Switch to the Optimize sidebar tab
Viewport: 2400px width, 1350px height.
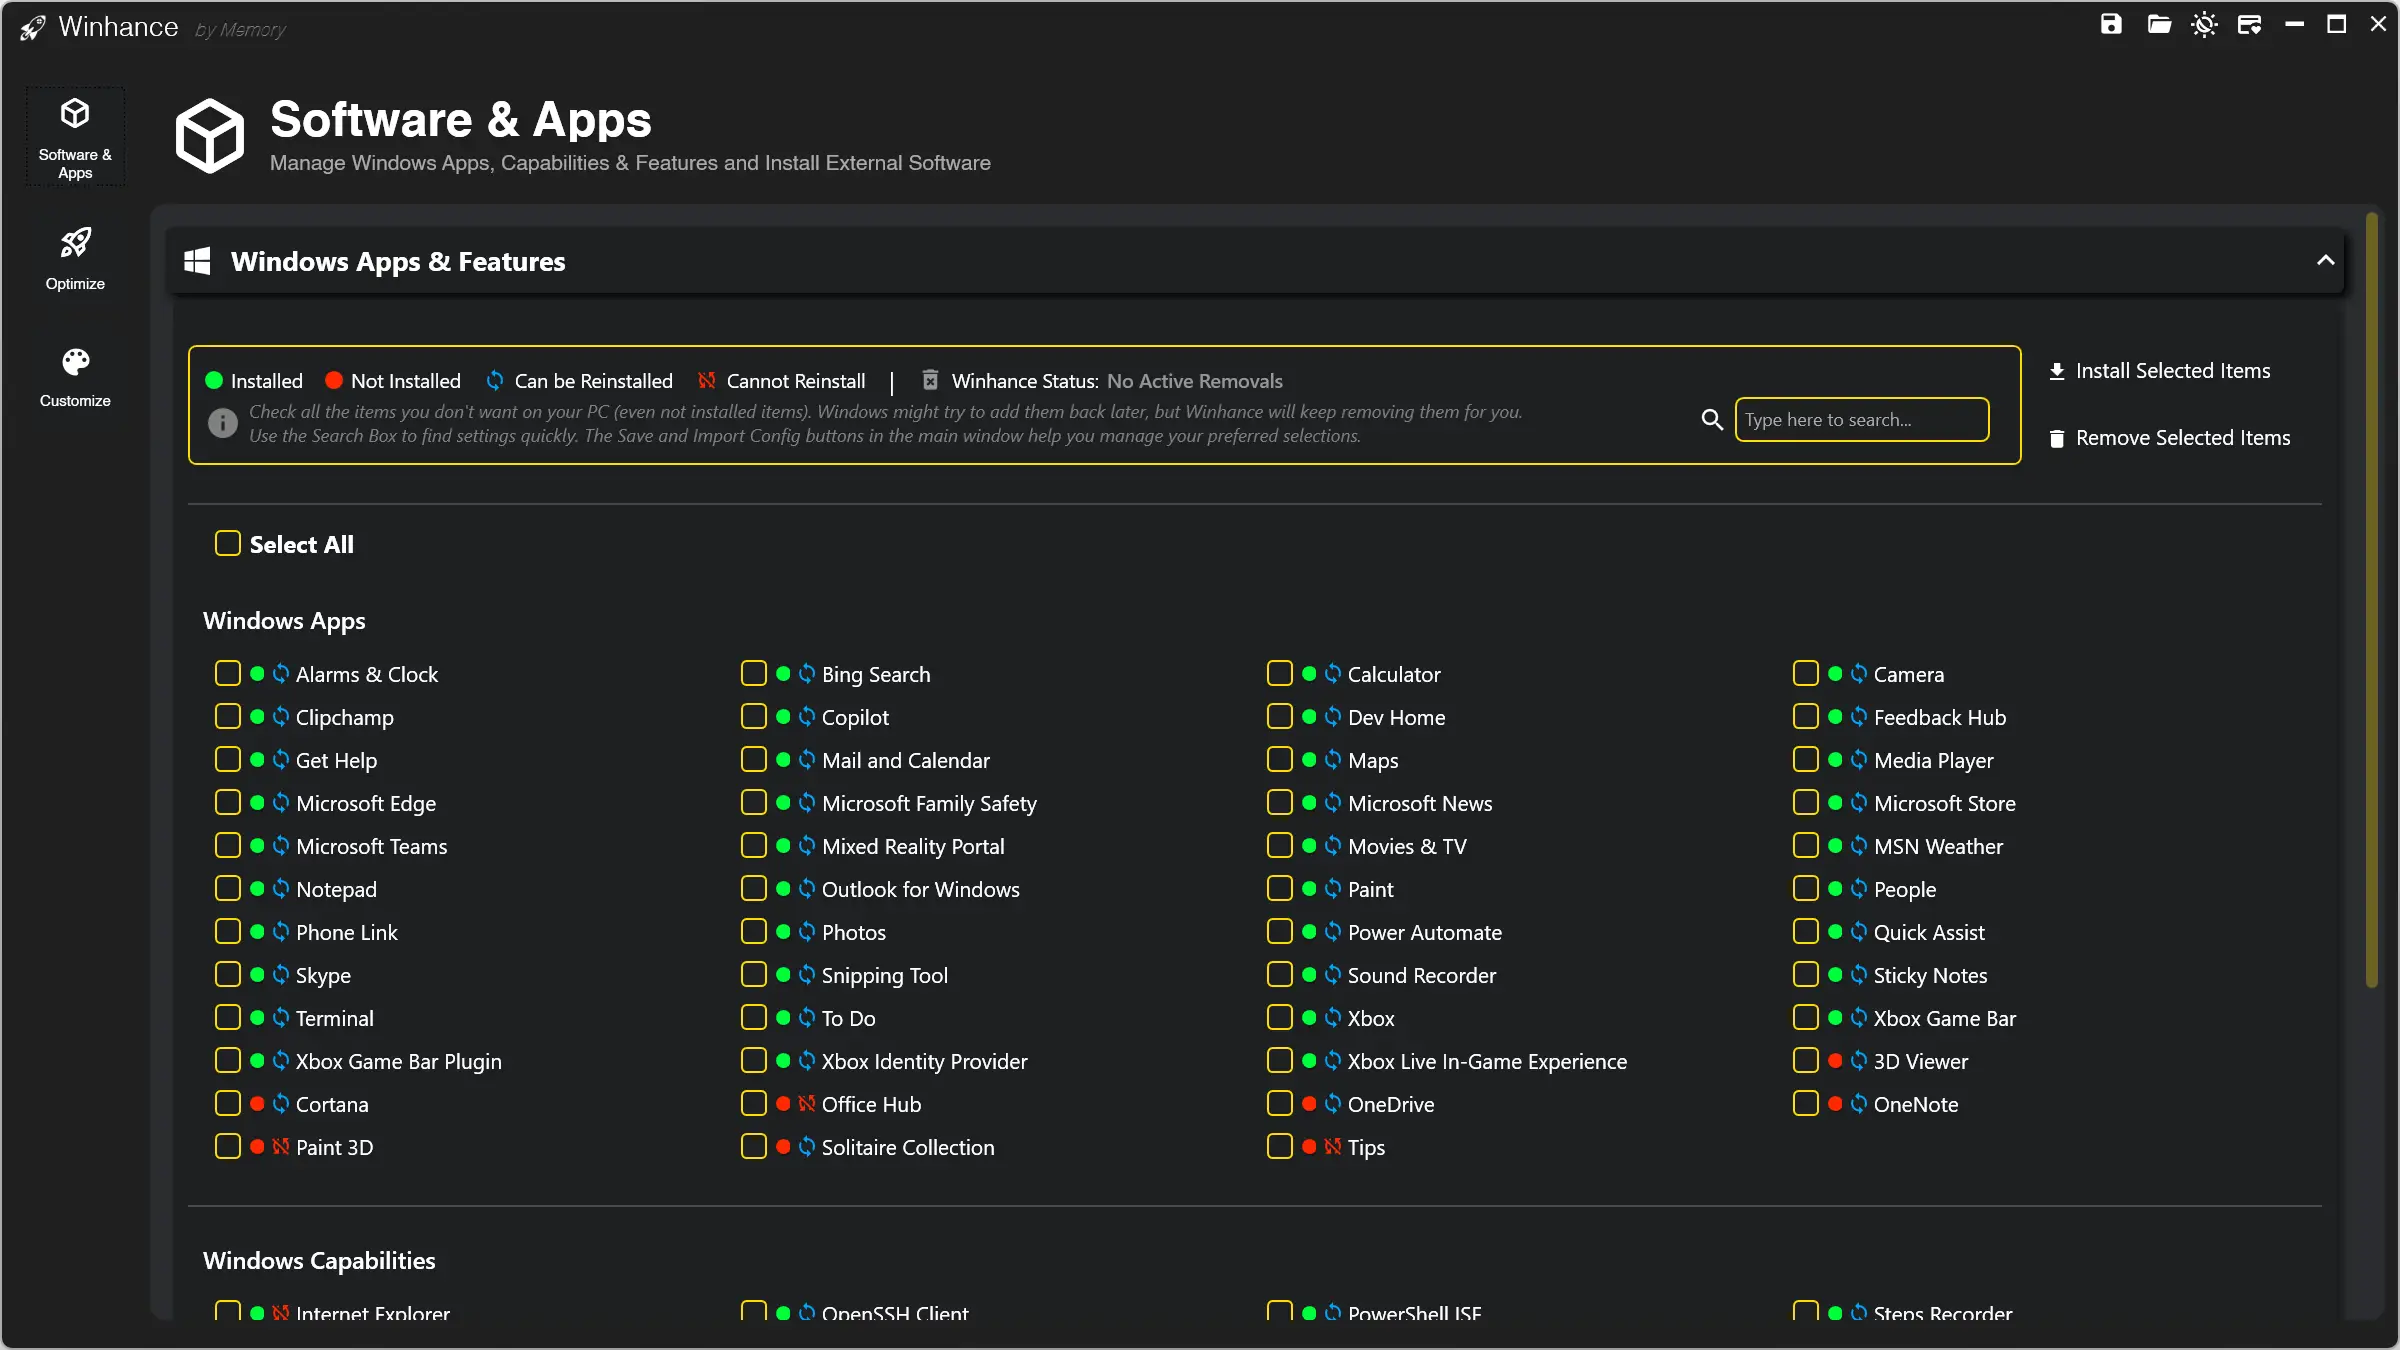pos(75,258)
